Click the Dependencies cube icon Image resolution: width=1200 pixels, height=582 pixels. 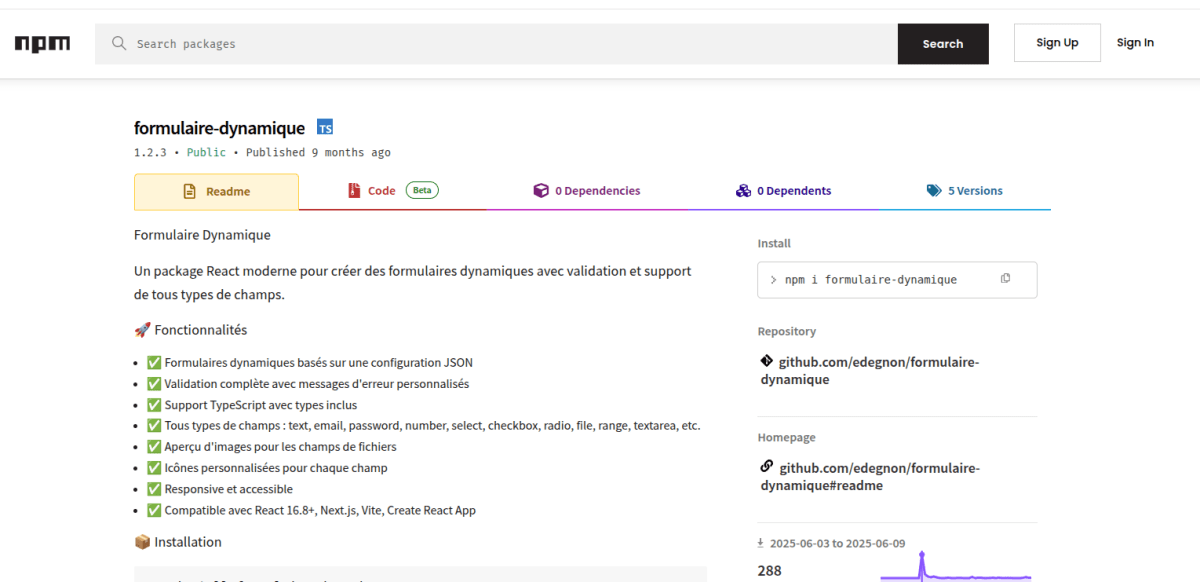(x=541, y=190)
